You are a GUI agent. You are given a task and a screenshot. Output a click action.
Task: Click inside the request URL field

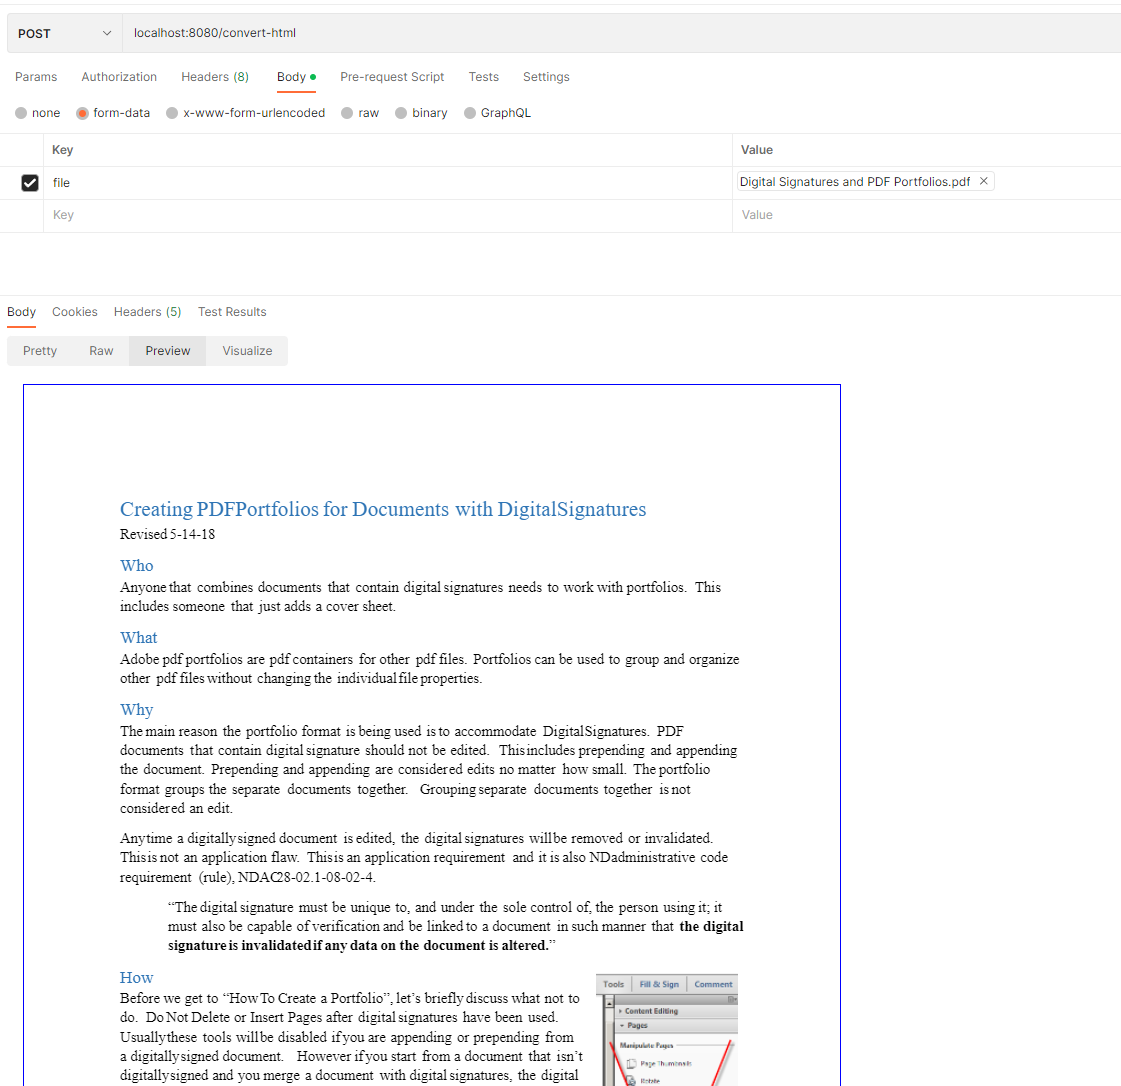click(x=400, y=32)
